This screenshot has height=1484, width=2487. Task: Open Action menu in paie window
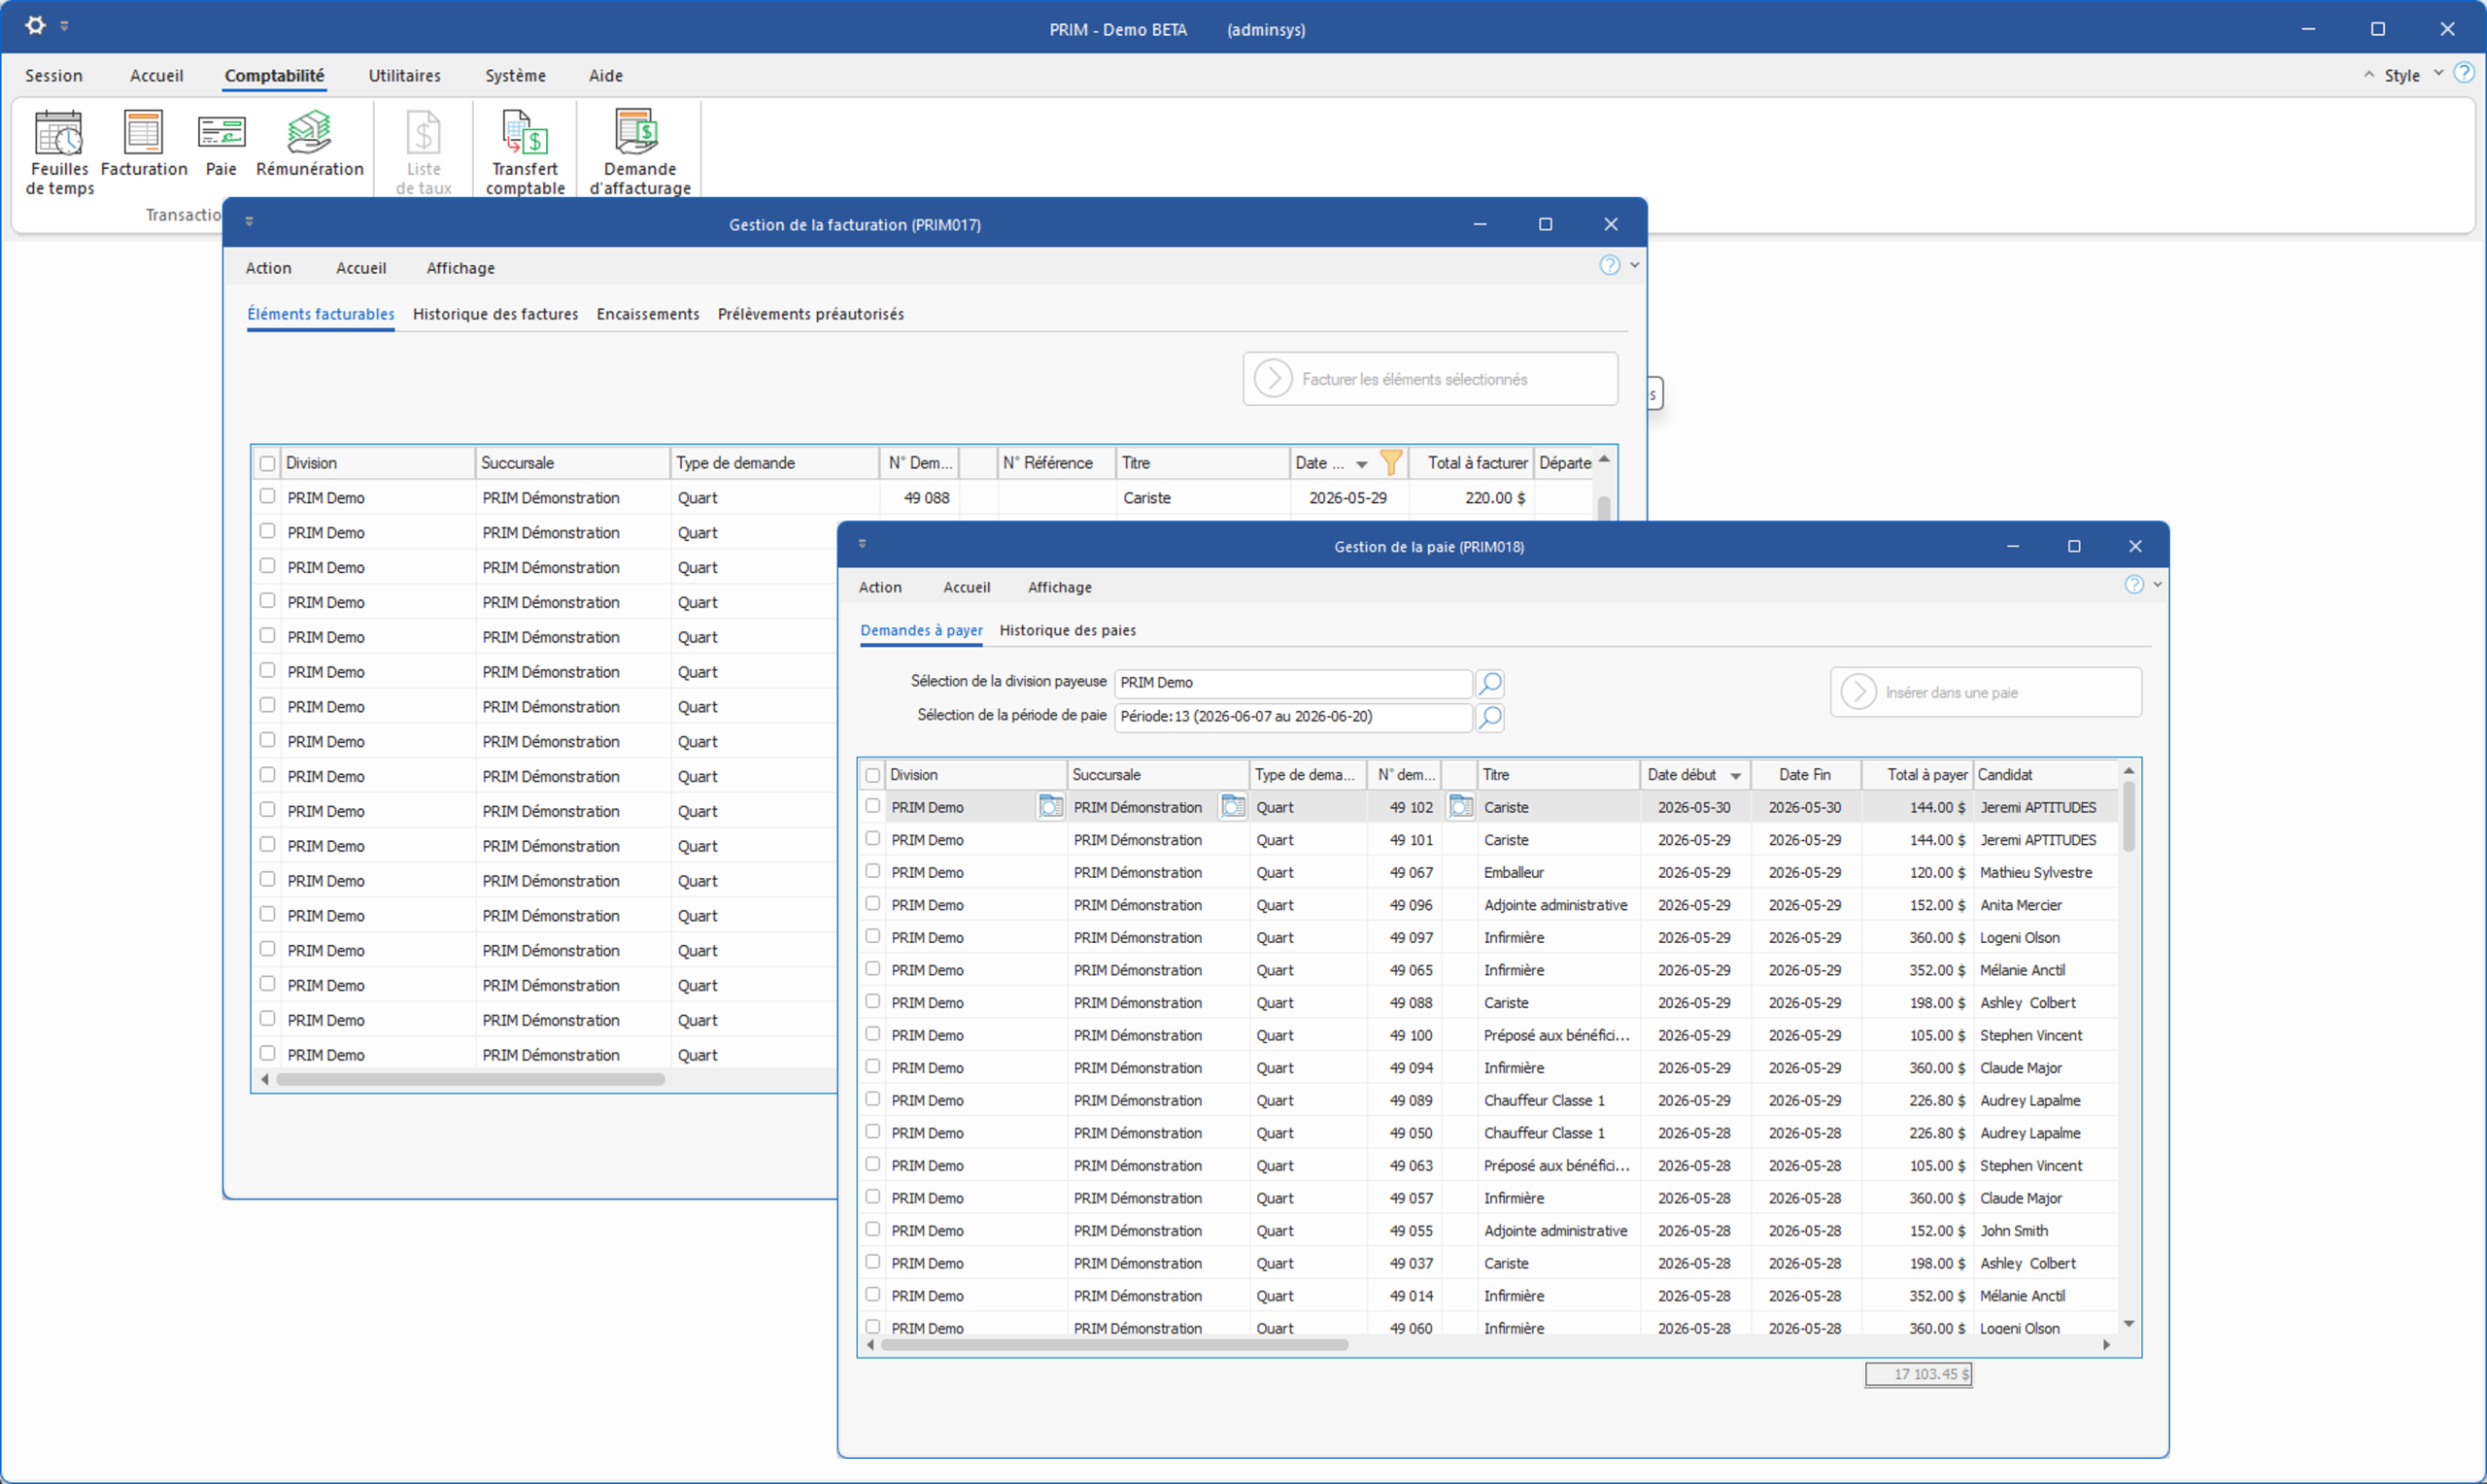[880, 587]
